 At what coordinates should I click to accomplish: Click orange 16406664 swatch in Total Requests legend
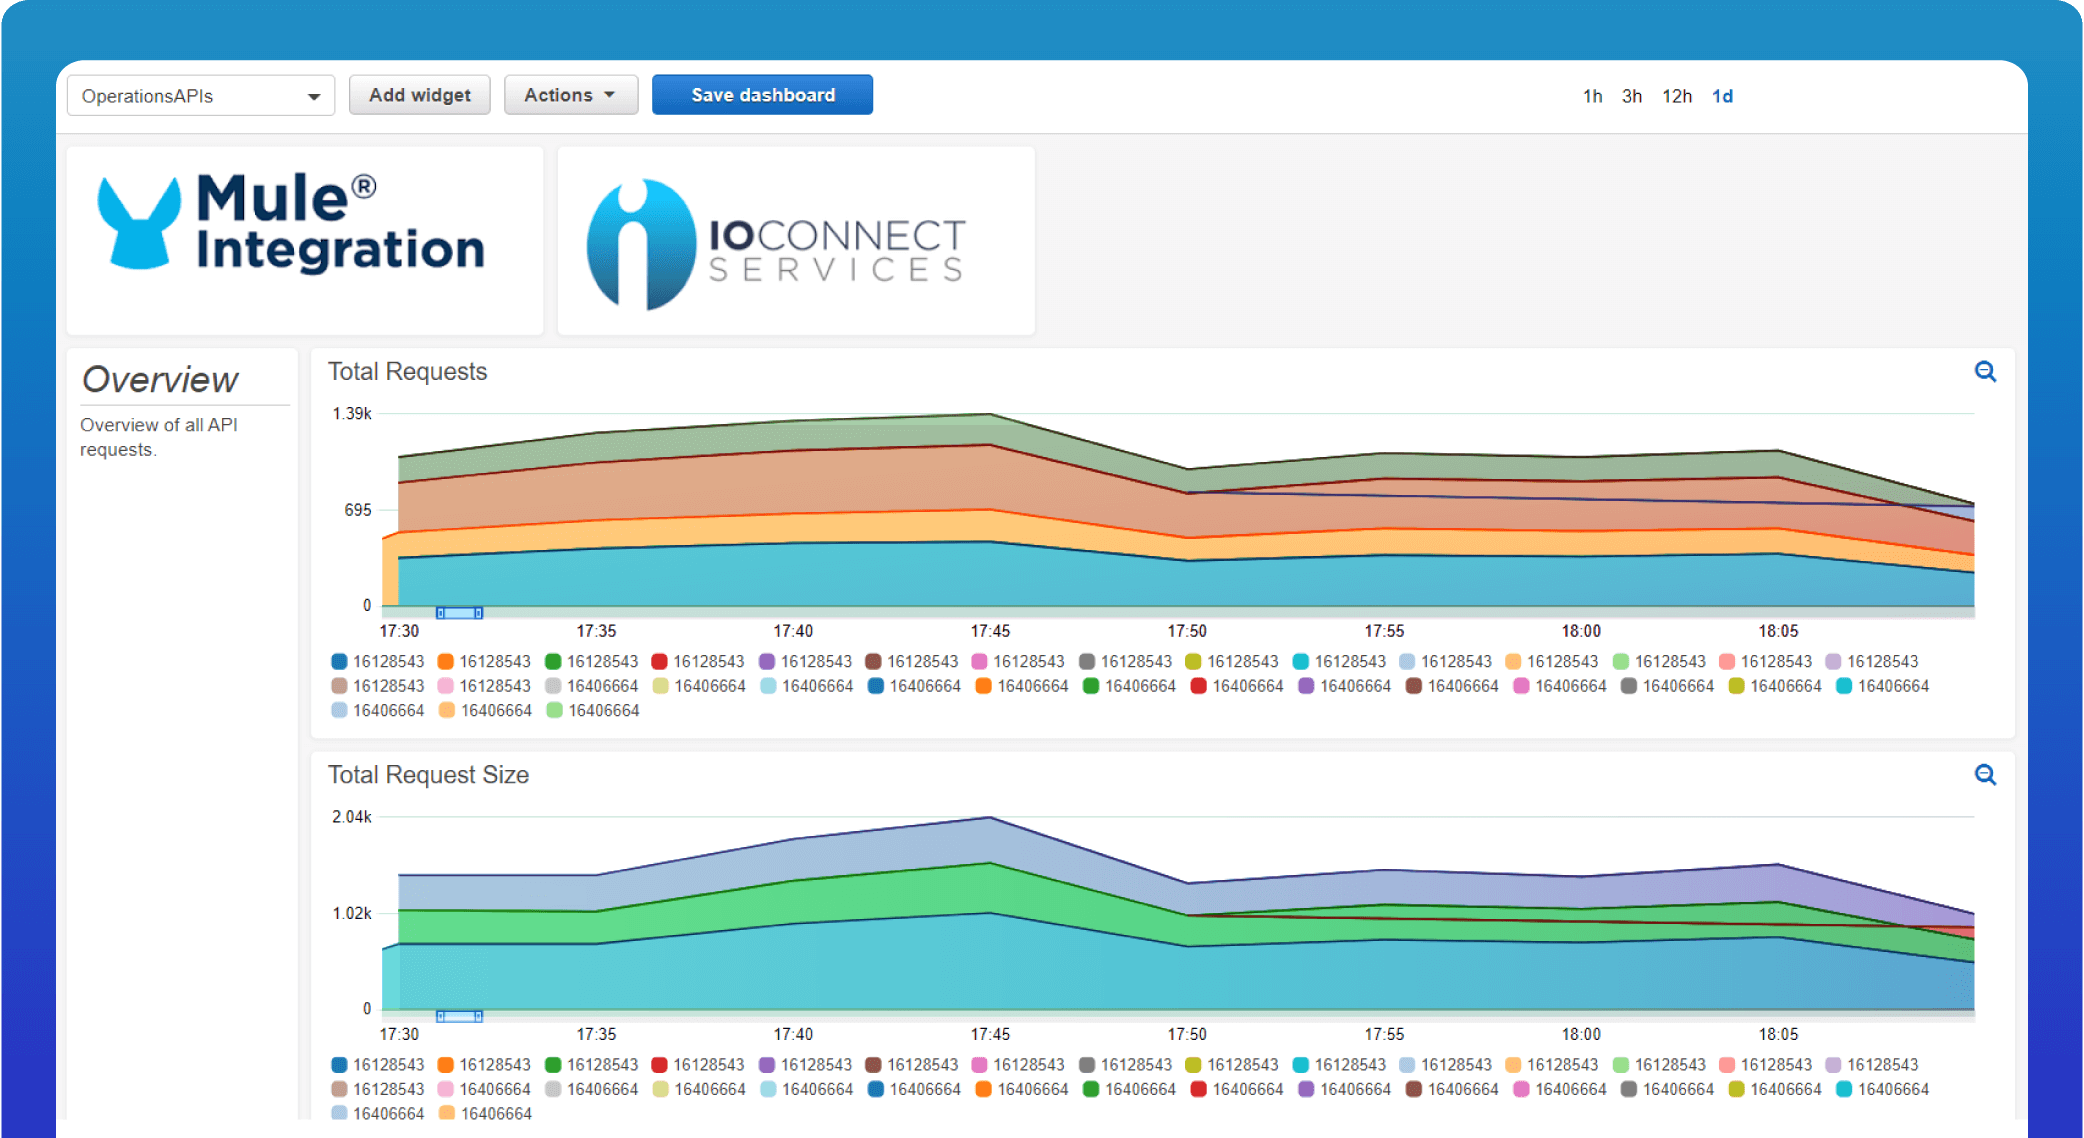click(x=983, y=686)
